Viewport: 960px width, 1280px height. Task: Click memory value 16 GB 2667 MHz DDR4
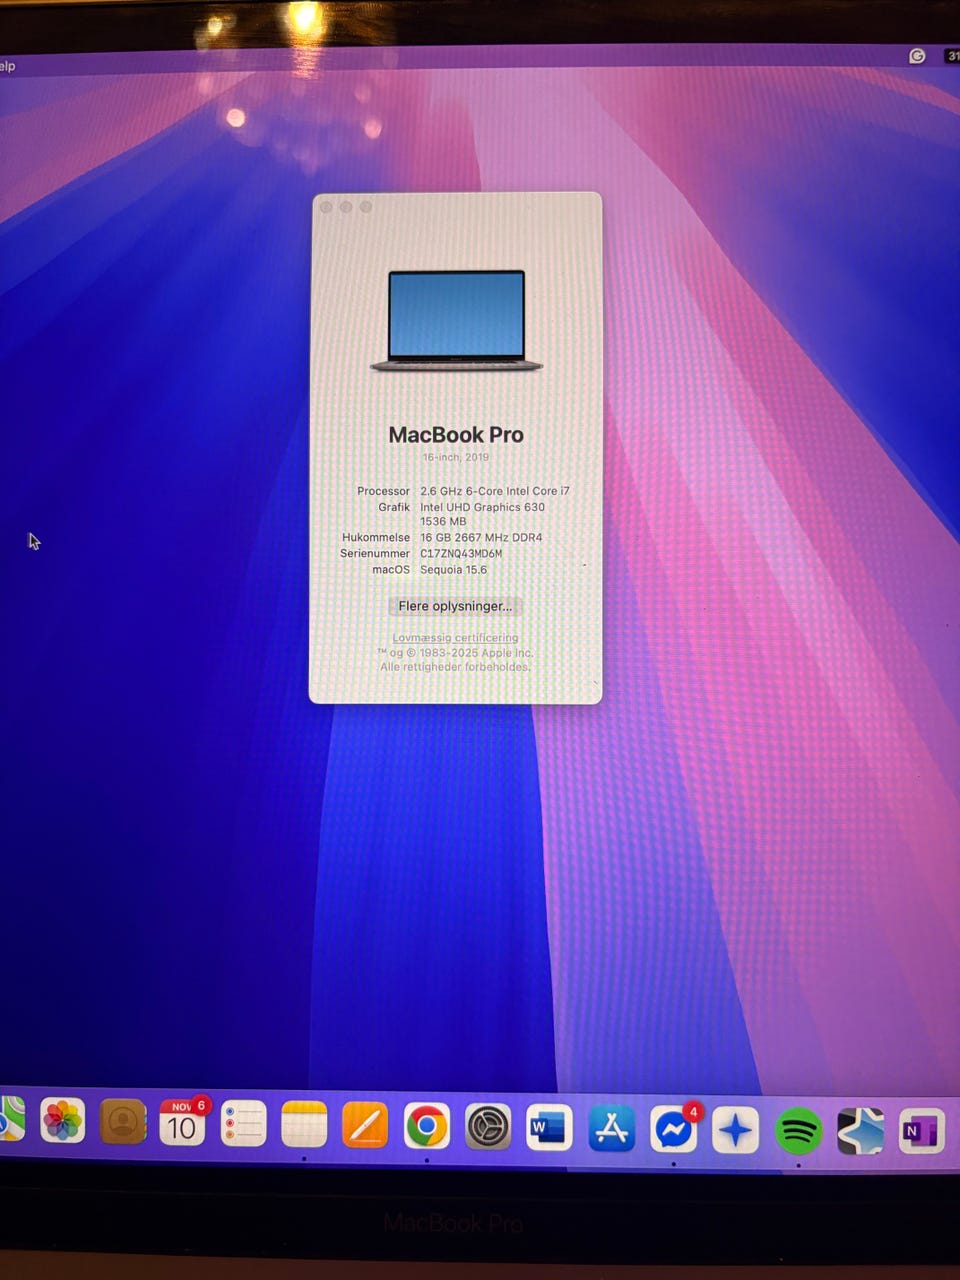point(481,537)
